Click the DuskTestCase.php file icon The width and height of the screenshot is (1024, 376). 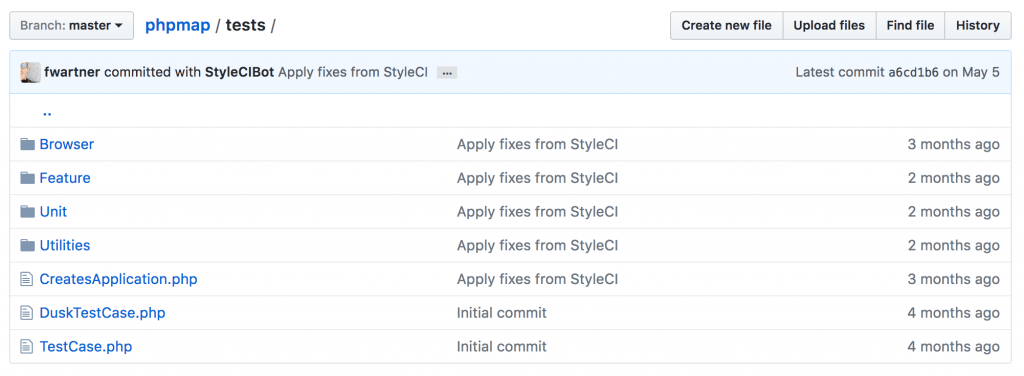pyautogui.click(x=27, y=313)
